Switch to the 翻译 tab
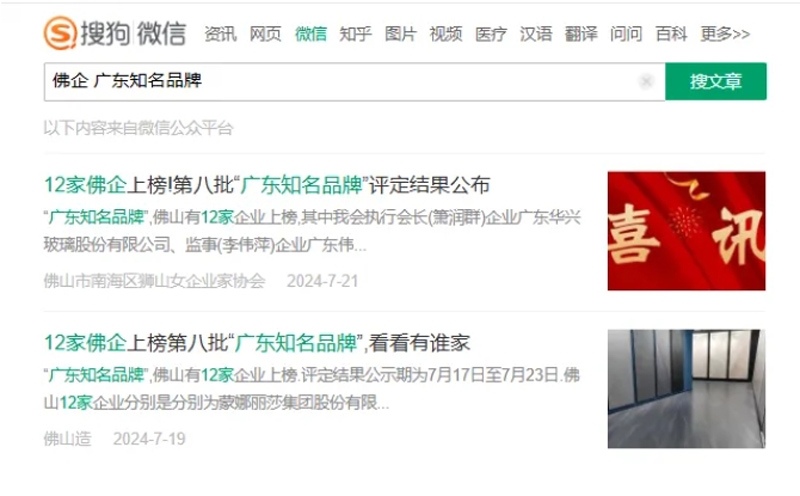 point(581,34)
